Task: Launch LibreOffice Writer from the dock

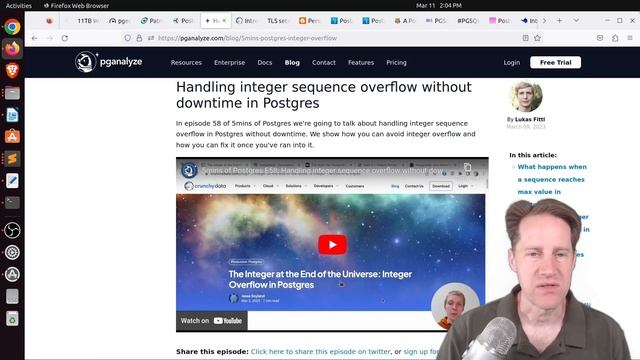Action: click(12, 115)
